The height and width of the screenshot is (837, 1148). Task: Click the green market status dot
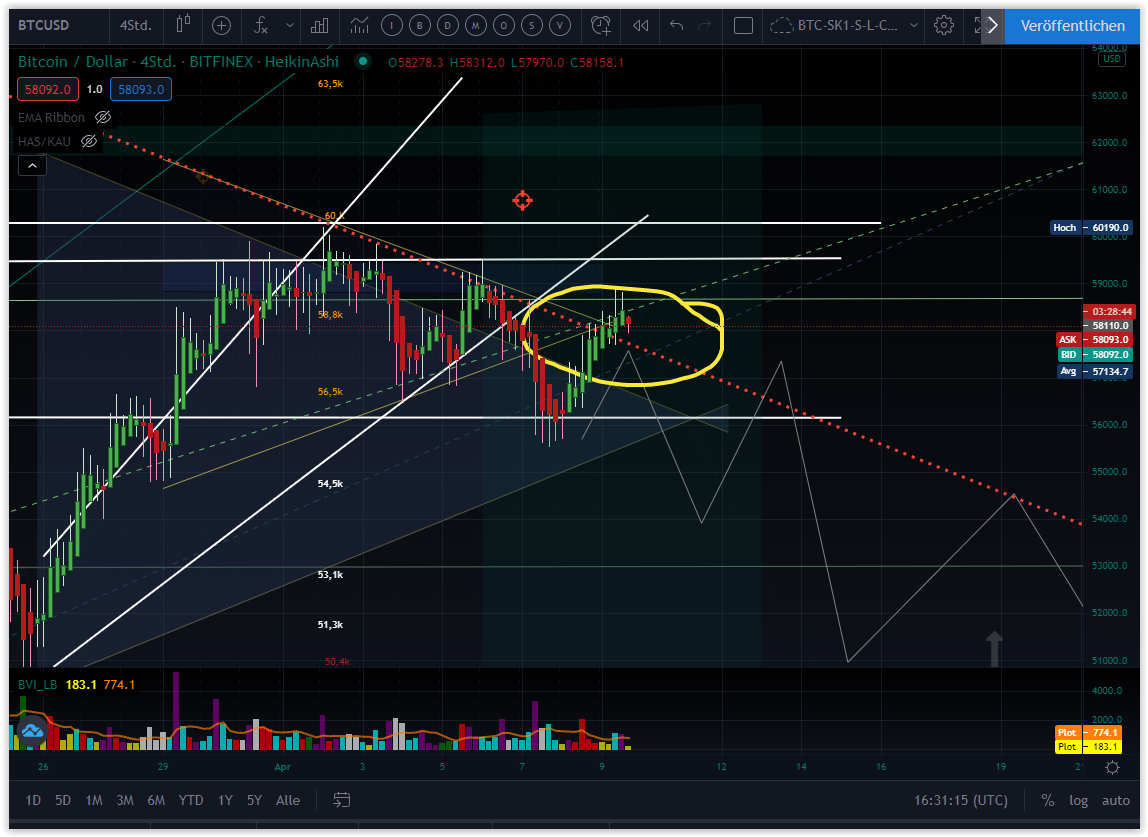click(362, 62)
